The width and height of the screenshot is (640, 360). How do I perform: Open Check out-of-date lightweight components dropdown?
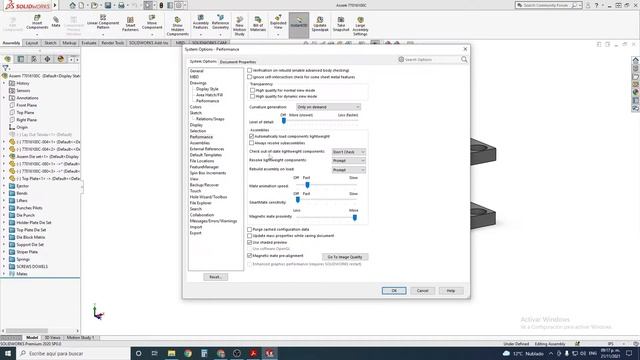349,152
